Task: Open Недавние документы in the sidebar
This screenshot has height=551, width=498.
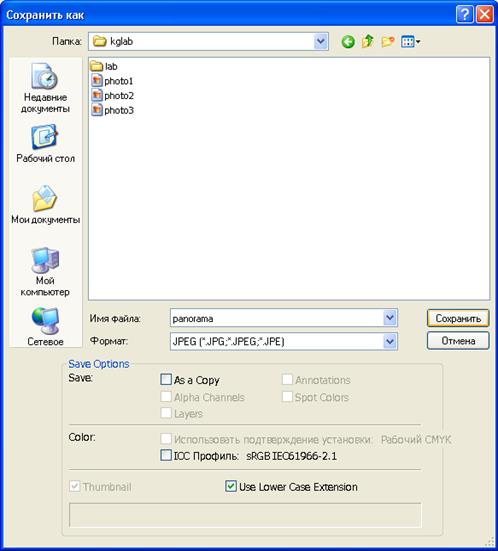Action: click(x=45, y=88)
